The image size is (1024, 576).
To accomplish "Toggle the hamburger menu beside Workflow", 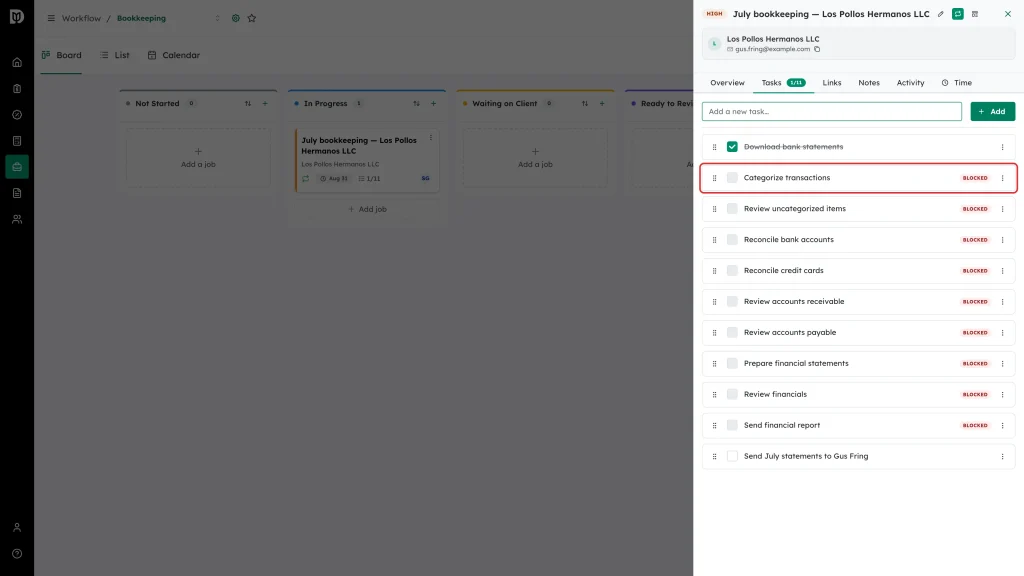I will click(51, 18).
